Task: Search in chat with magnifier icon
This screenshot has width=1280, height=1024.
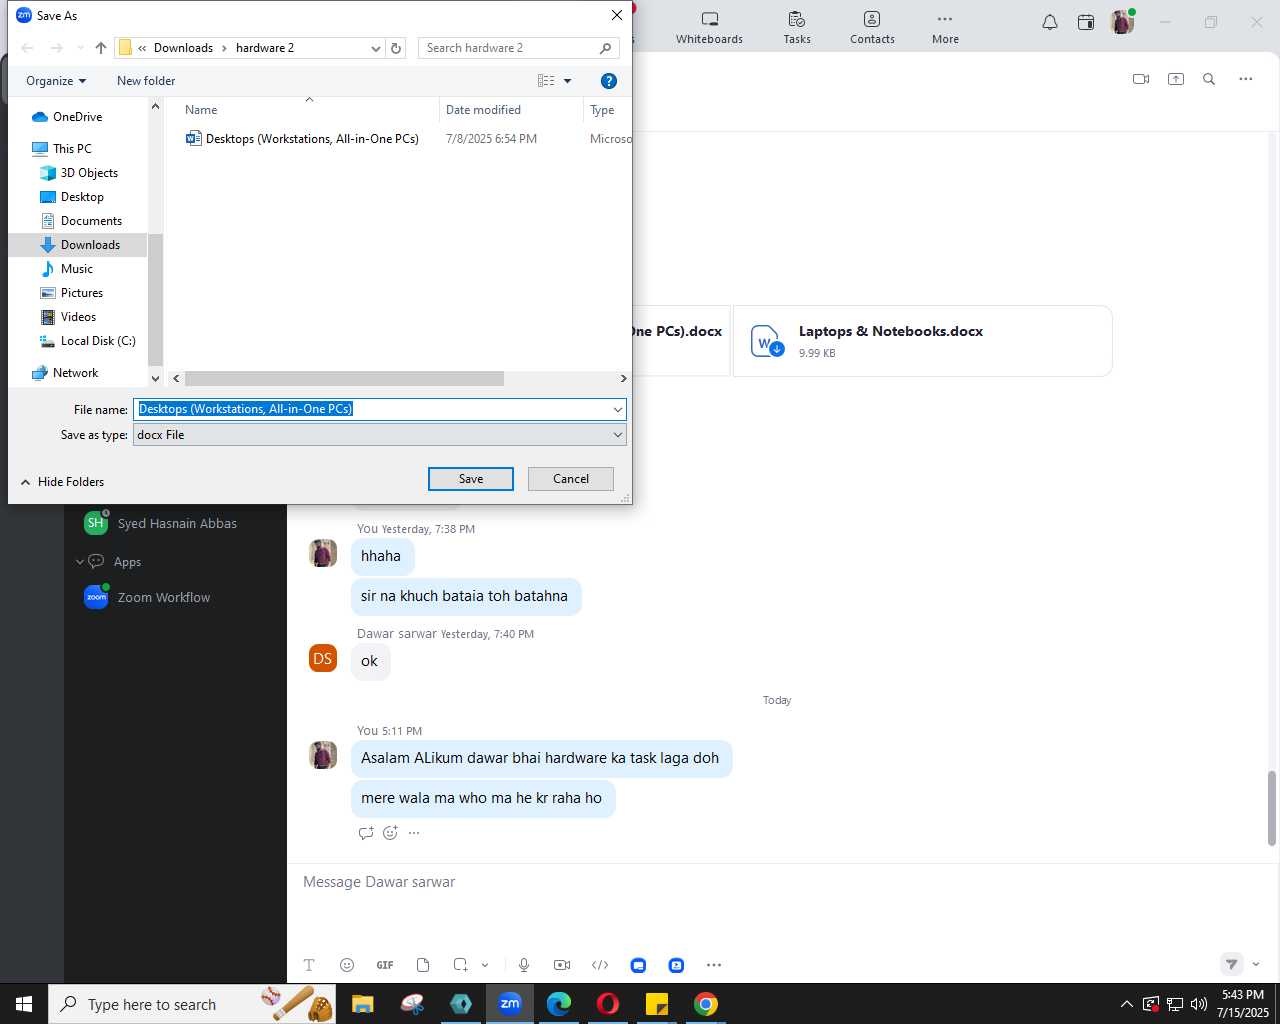Action: 1209,79
